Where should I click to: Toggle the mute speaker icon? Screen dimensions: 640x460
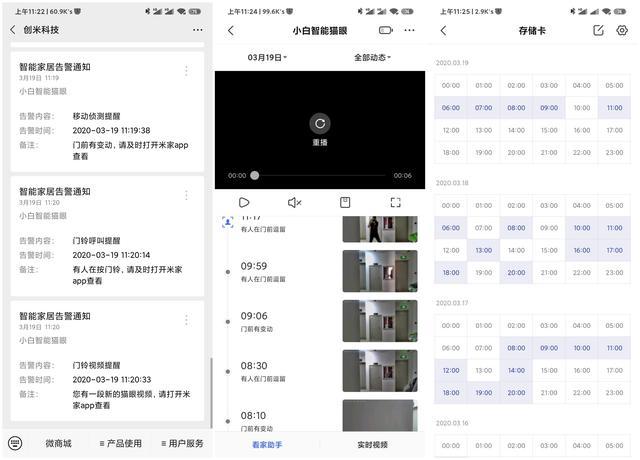pos(295,202)
